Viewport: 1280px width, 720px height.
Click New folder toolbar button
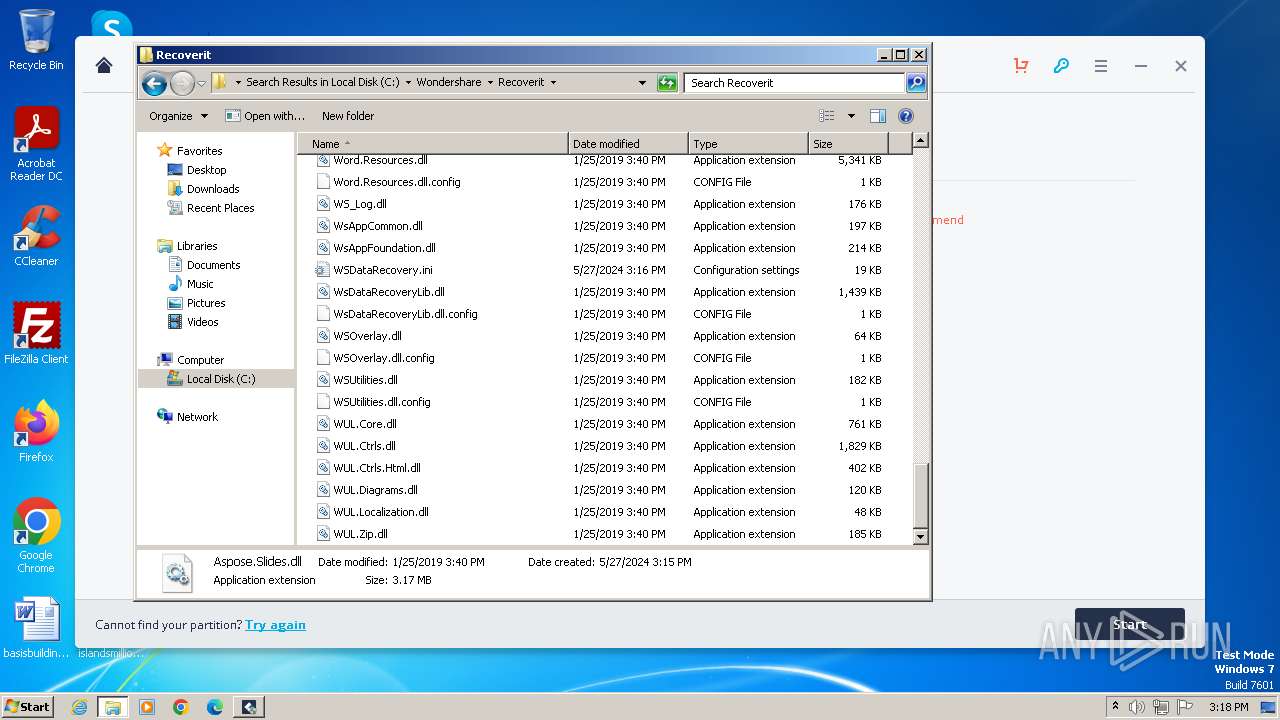tap(348, 116)
